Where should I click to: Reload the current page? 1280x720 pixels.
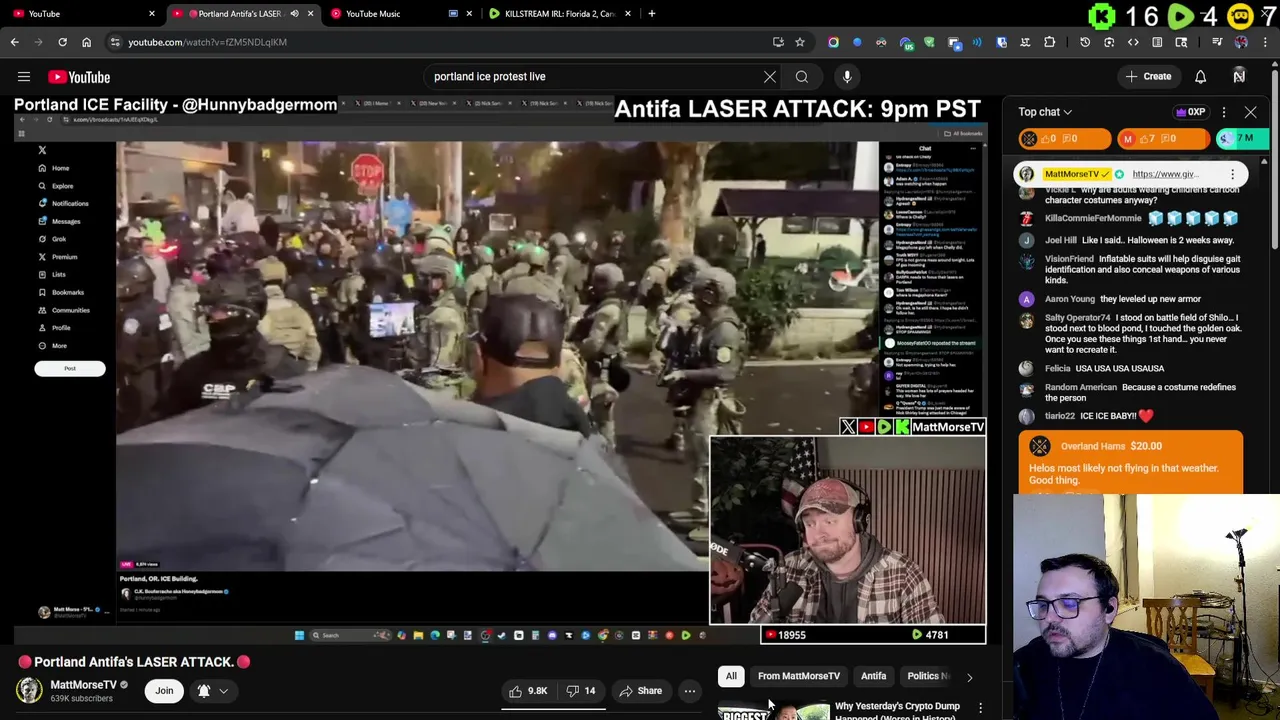point(62,42)
